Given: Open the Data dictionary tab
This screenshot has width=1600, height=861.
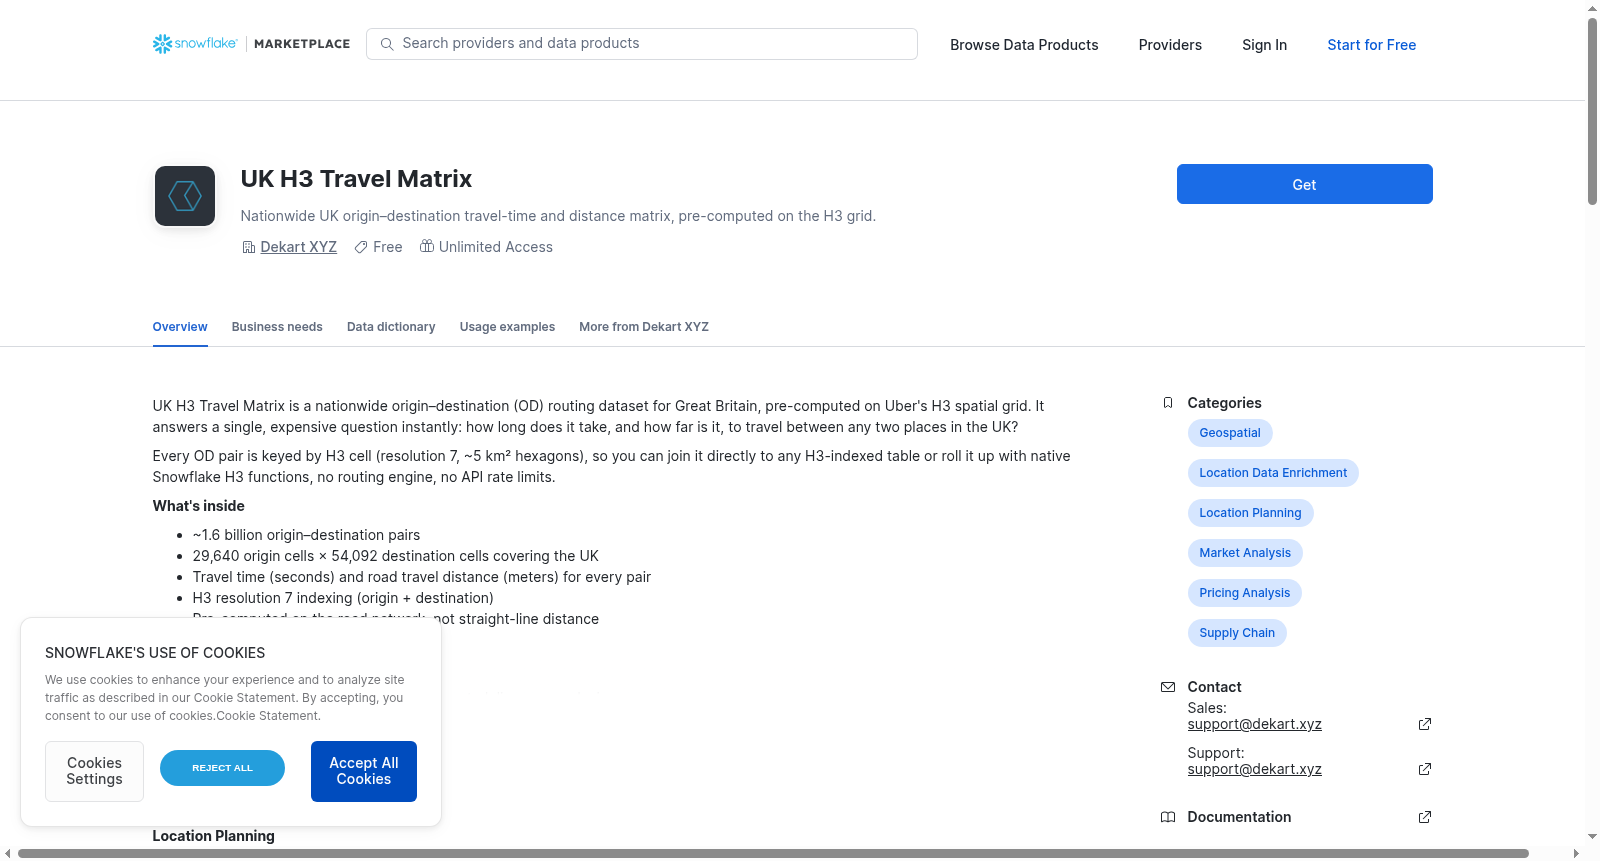Looking at the screenshot, I should point(391,327).
